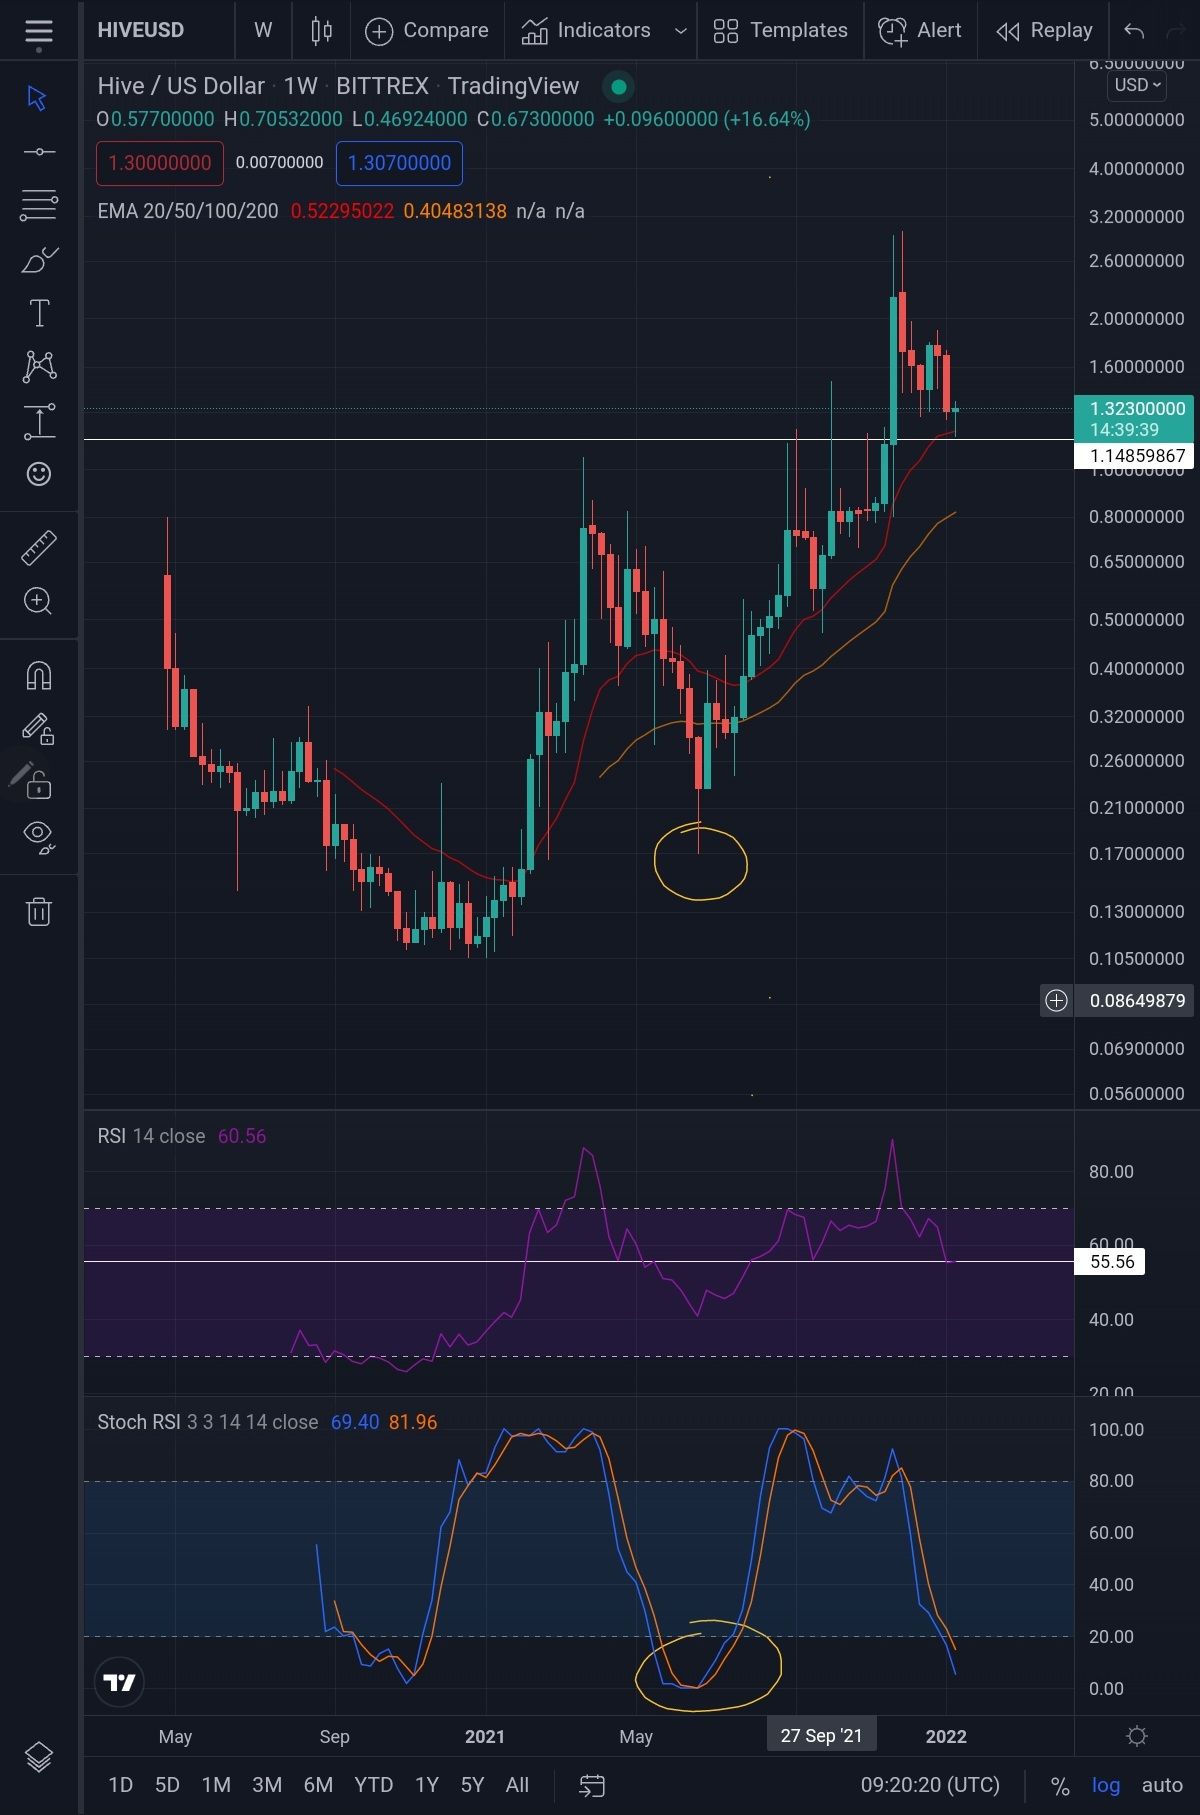Open the forecasting and measurement tools
The width and height of the screenshot is (1200, 1815).
click(x=38, y=421)
